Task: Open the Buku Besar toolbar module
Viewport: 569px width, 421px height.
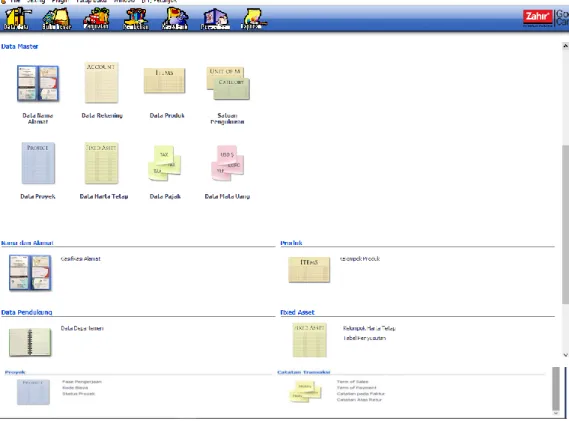Action: [x=57, y=18]
